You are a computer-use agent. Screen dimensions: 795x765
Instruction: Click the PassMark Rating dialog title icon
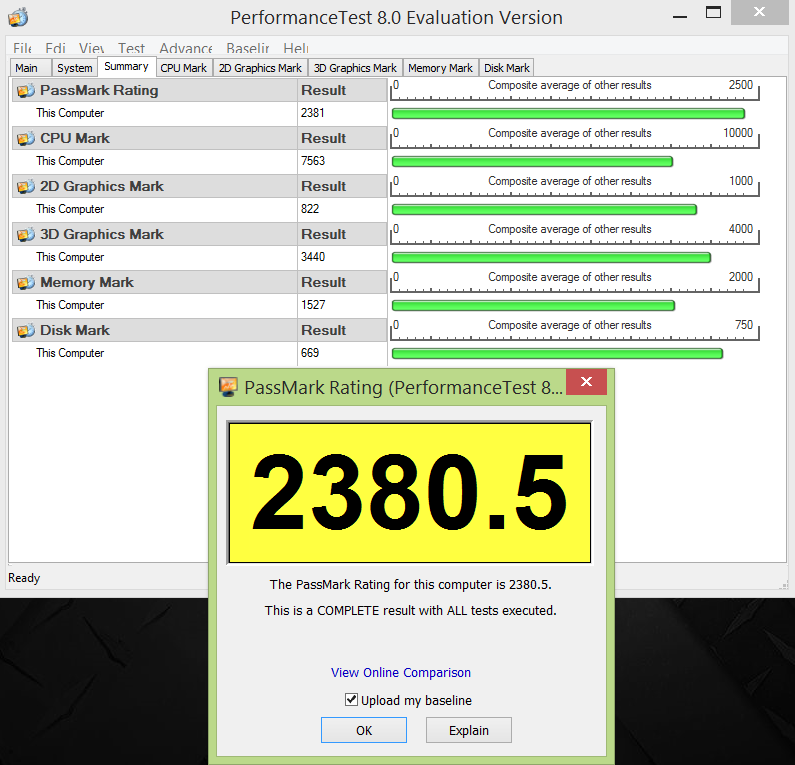[228, 387]
